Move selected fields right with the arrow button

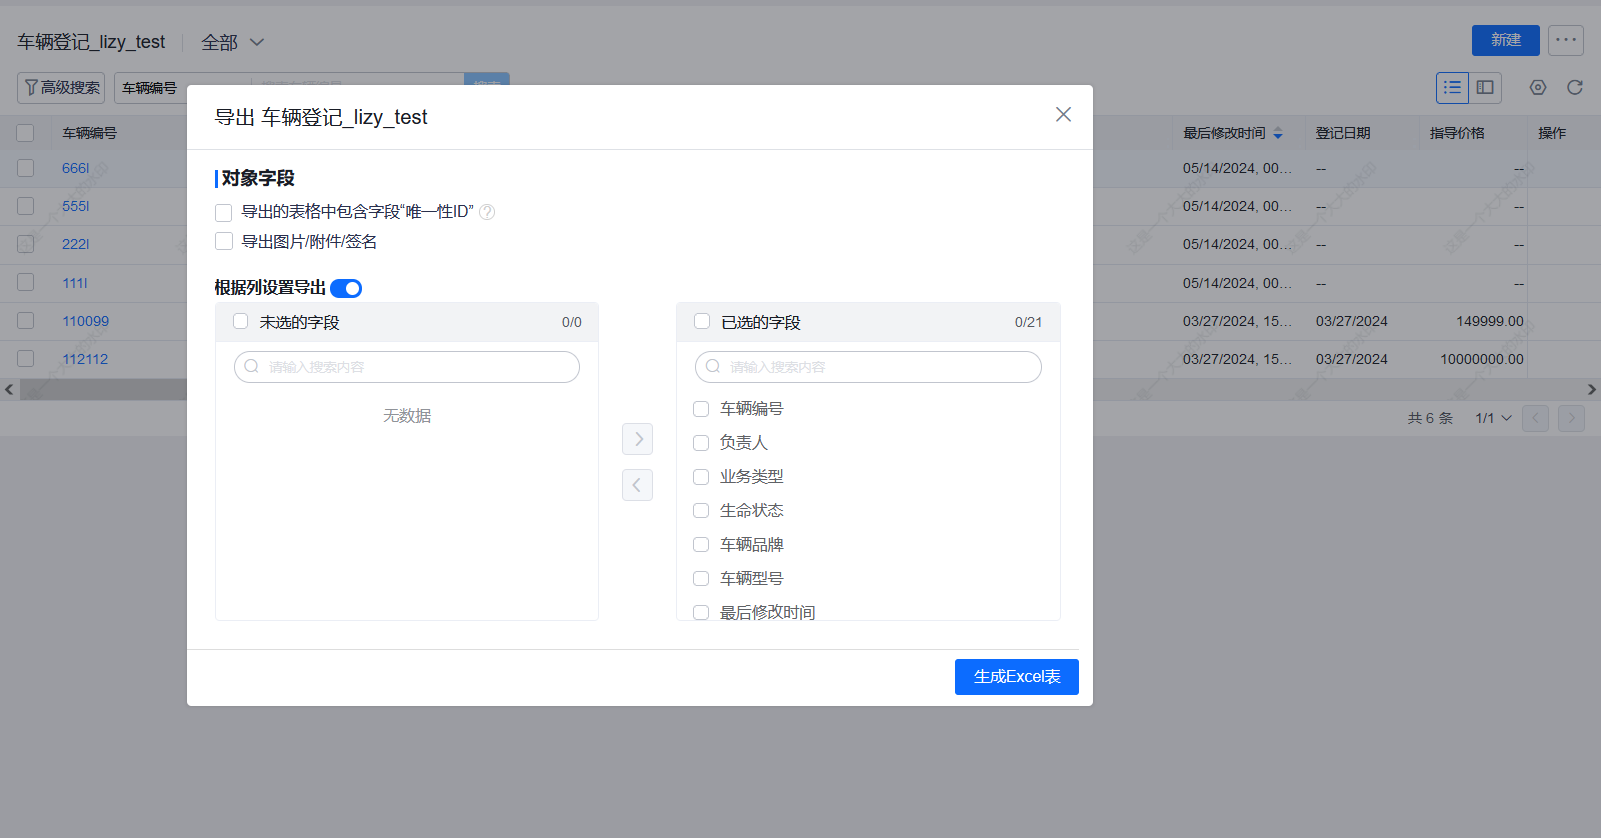637,439
